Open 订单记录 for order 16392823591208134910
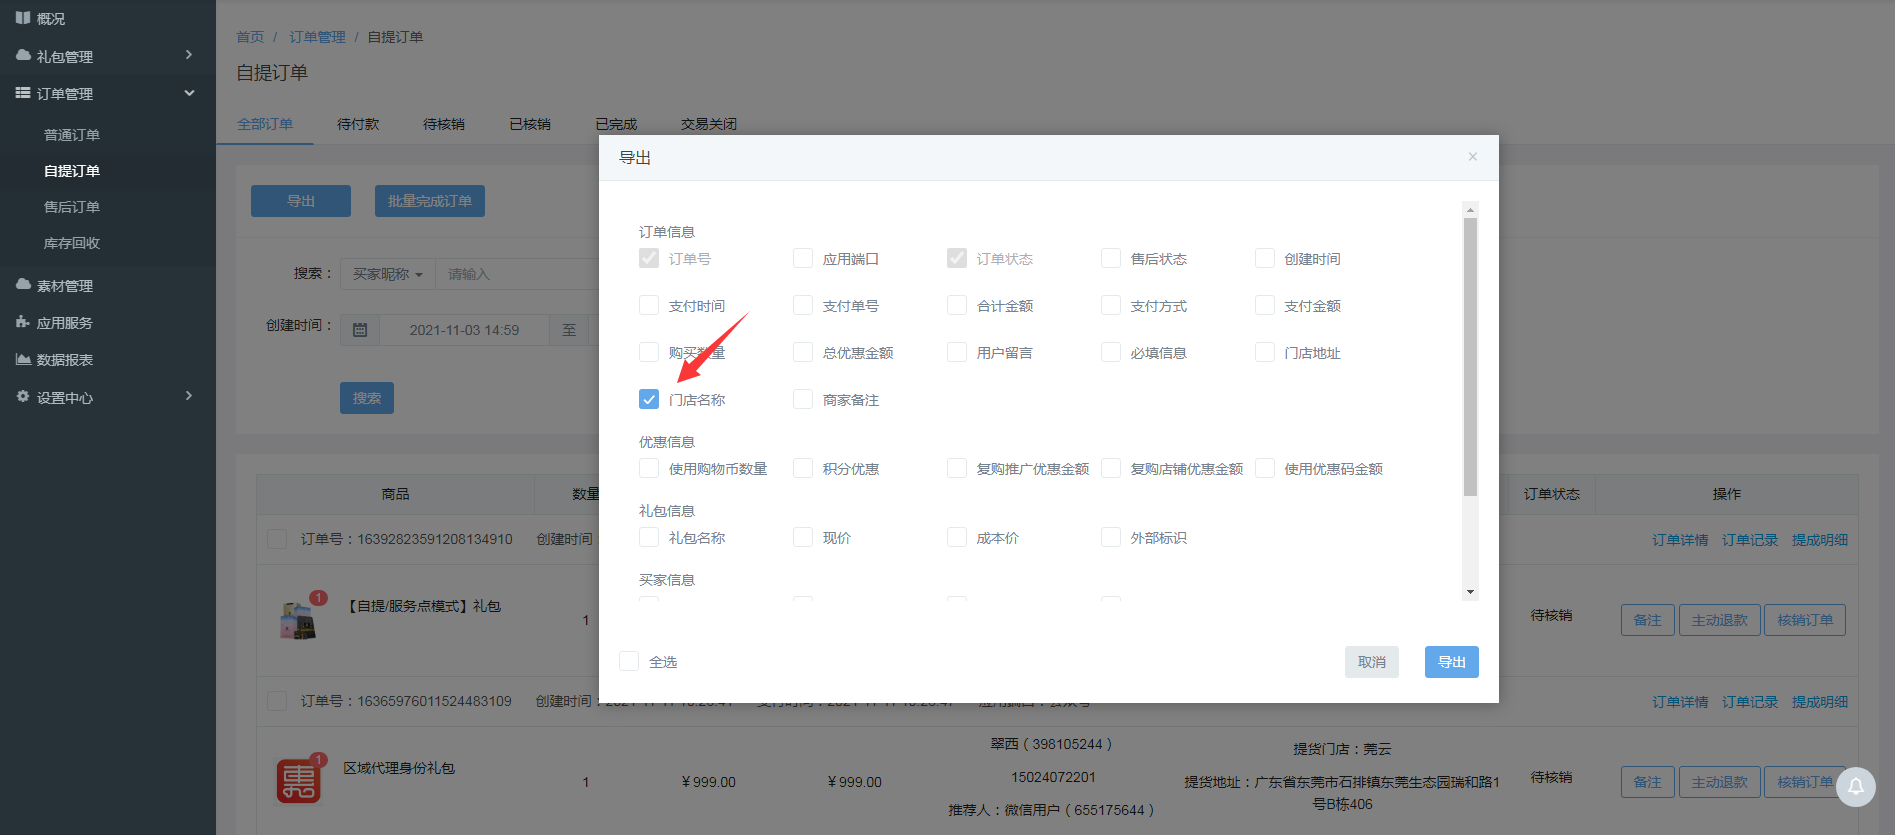 point(1750,540)
